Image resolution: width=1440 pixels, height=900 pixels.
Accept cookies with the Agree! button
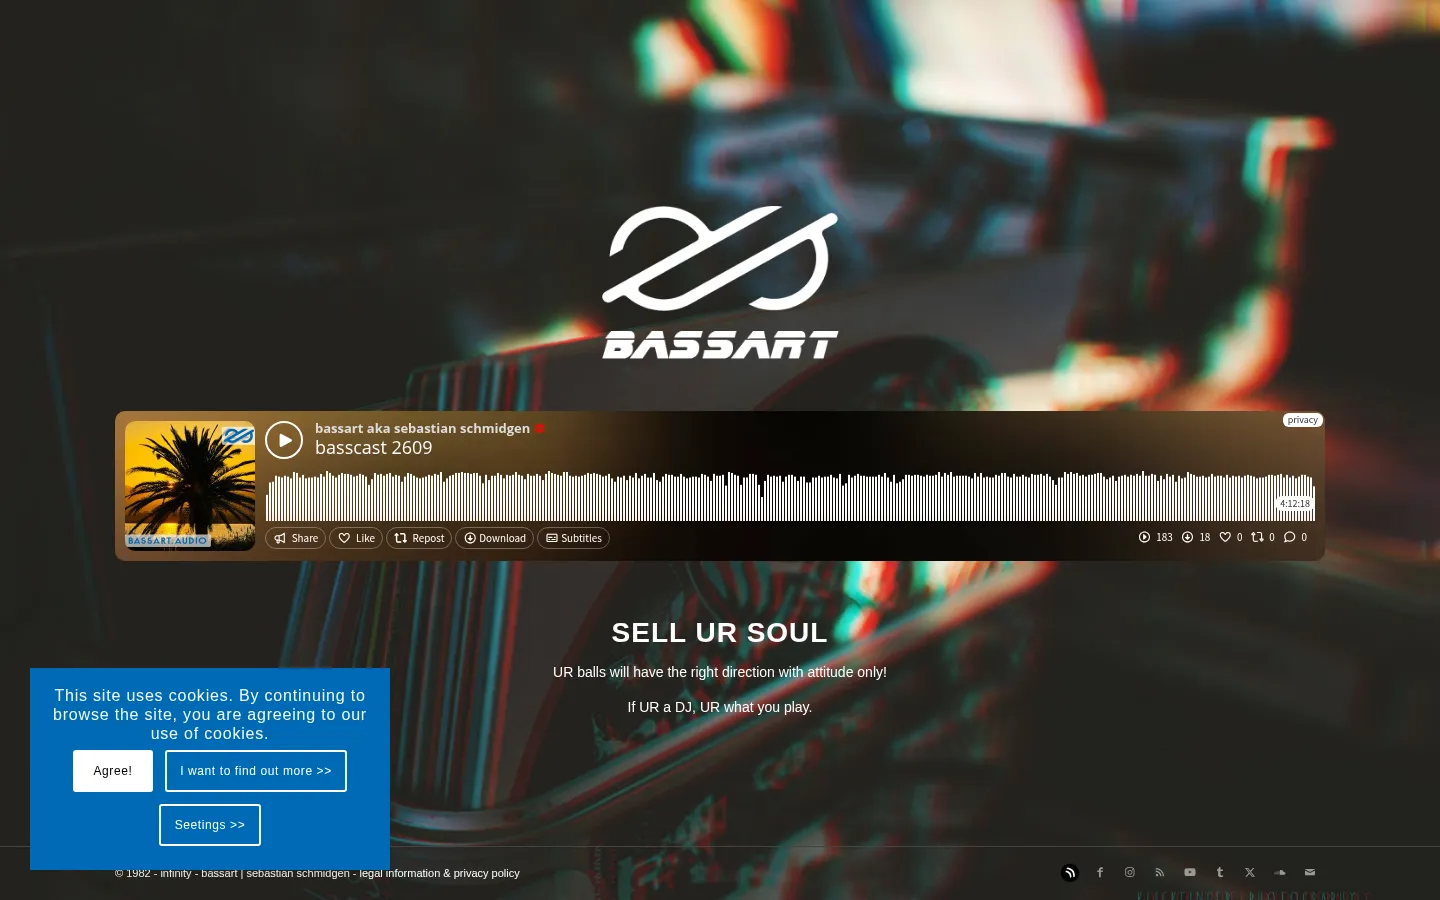(x=113, y=771)
